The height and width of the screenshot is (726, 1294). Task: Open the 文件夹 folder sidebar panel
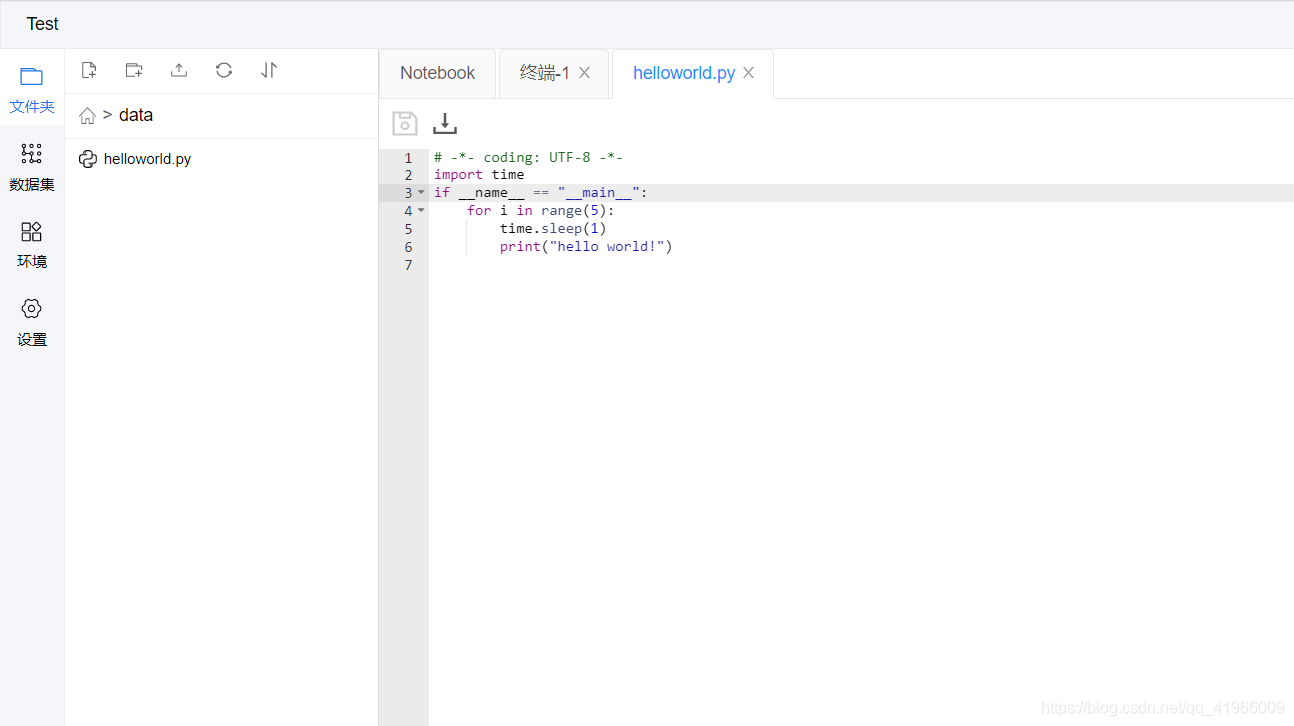pyautogui.click(x=32, y=90)
